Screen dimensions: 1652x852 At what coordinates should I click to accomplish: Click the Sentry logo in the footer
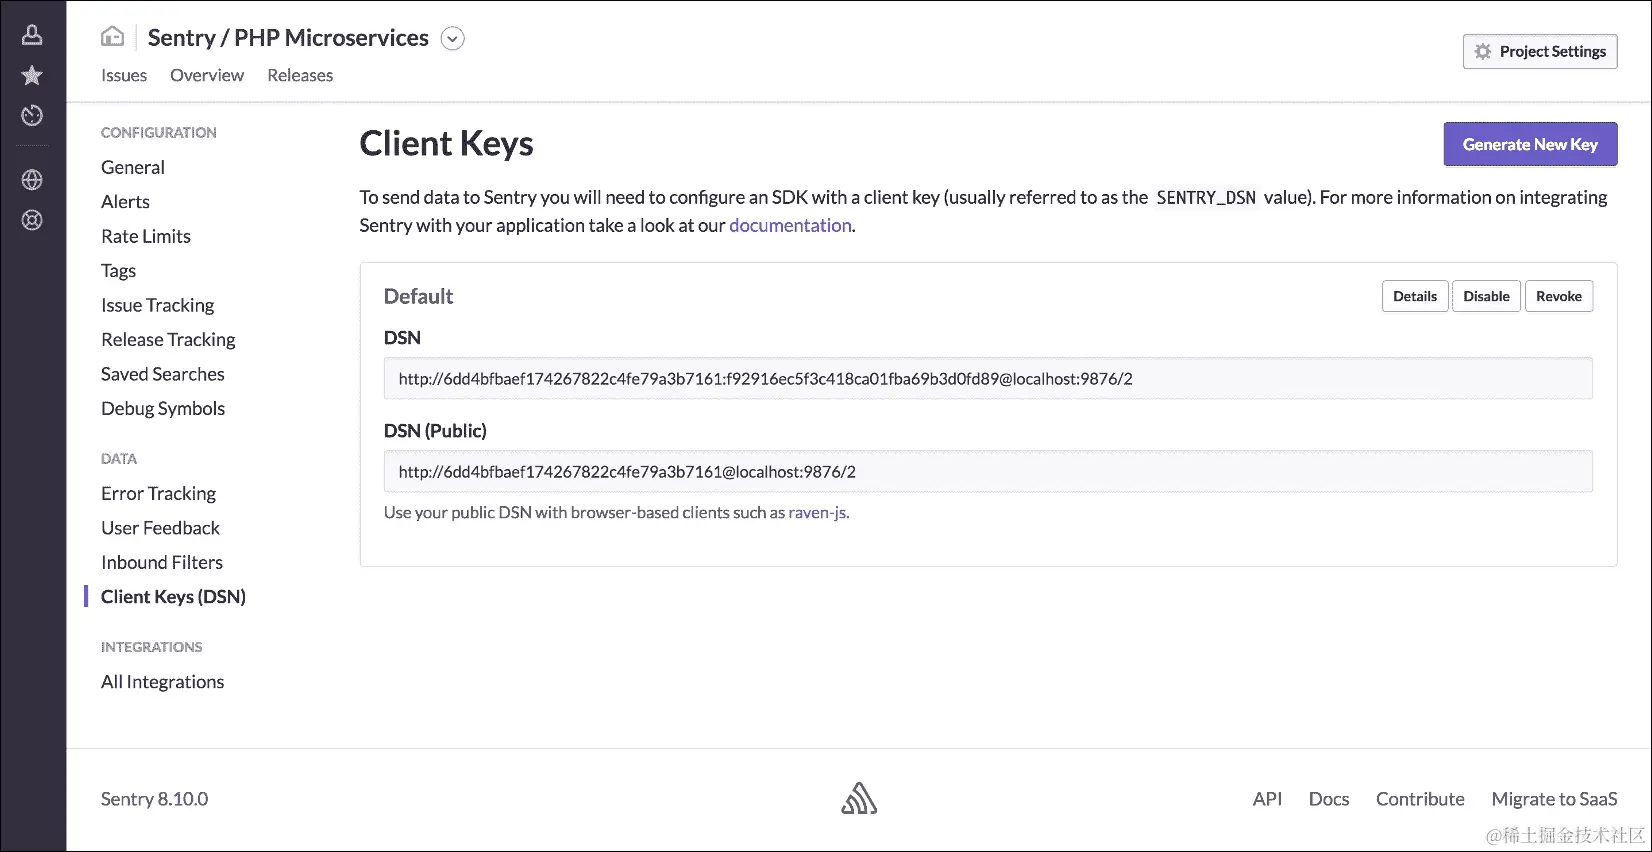(859, 798)
